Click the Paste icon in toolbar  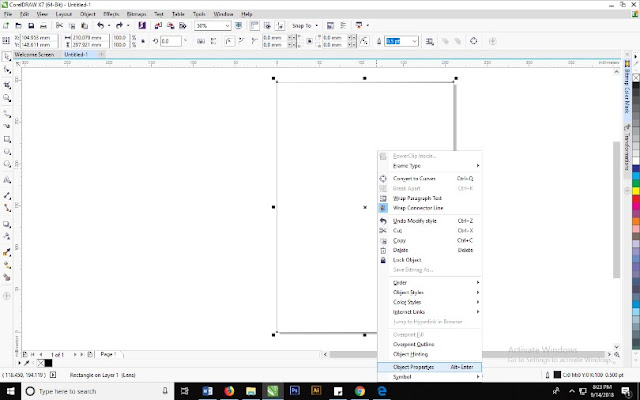(x=84, y=26)
